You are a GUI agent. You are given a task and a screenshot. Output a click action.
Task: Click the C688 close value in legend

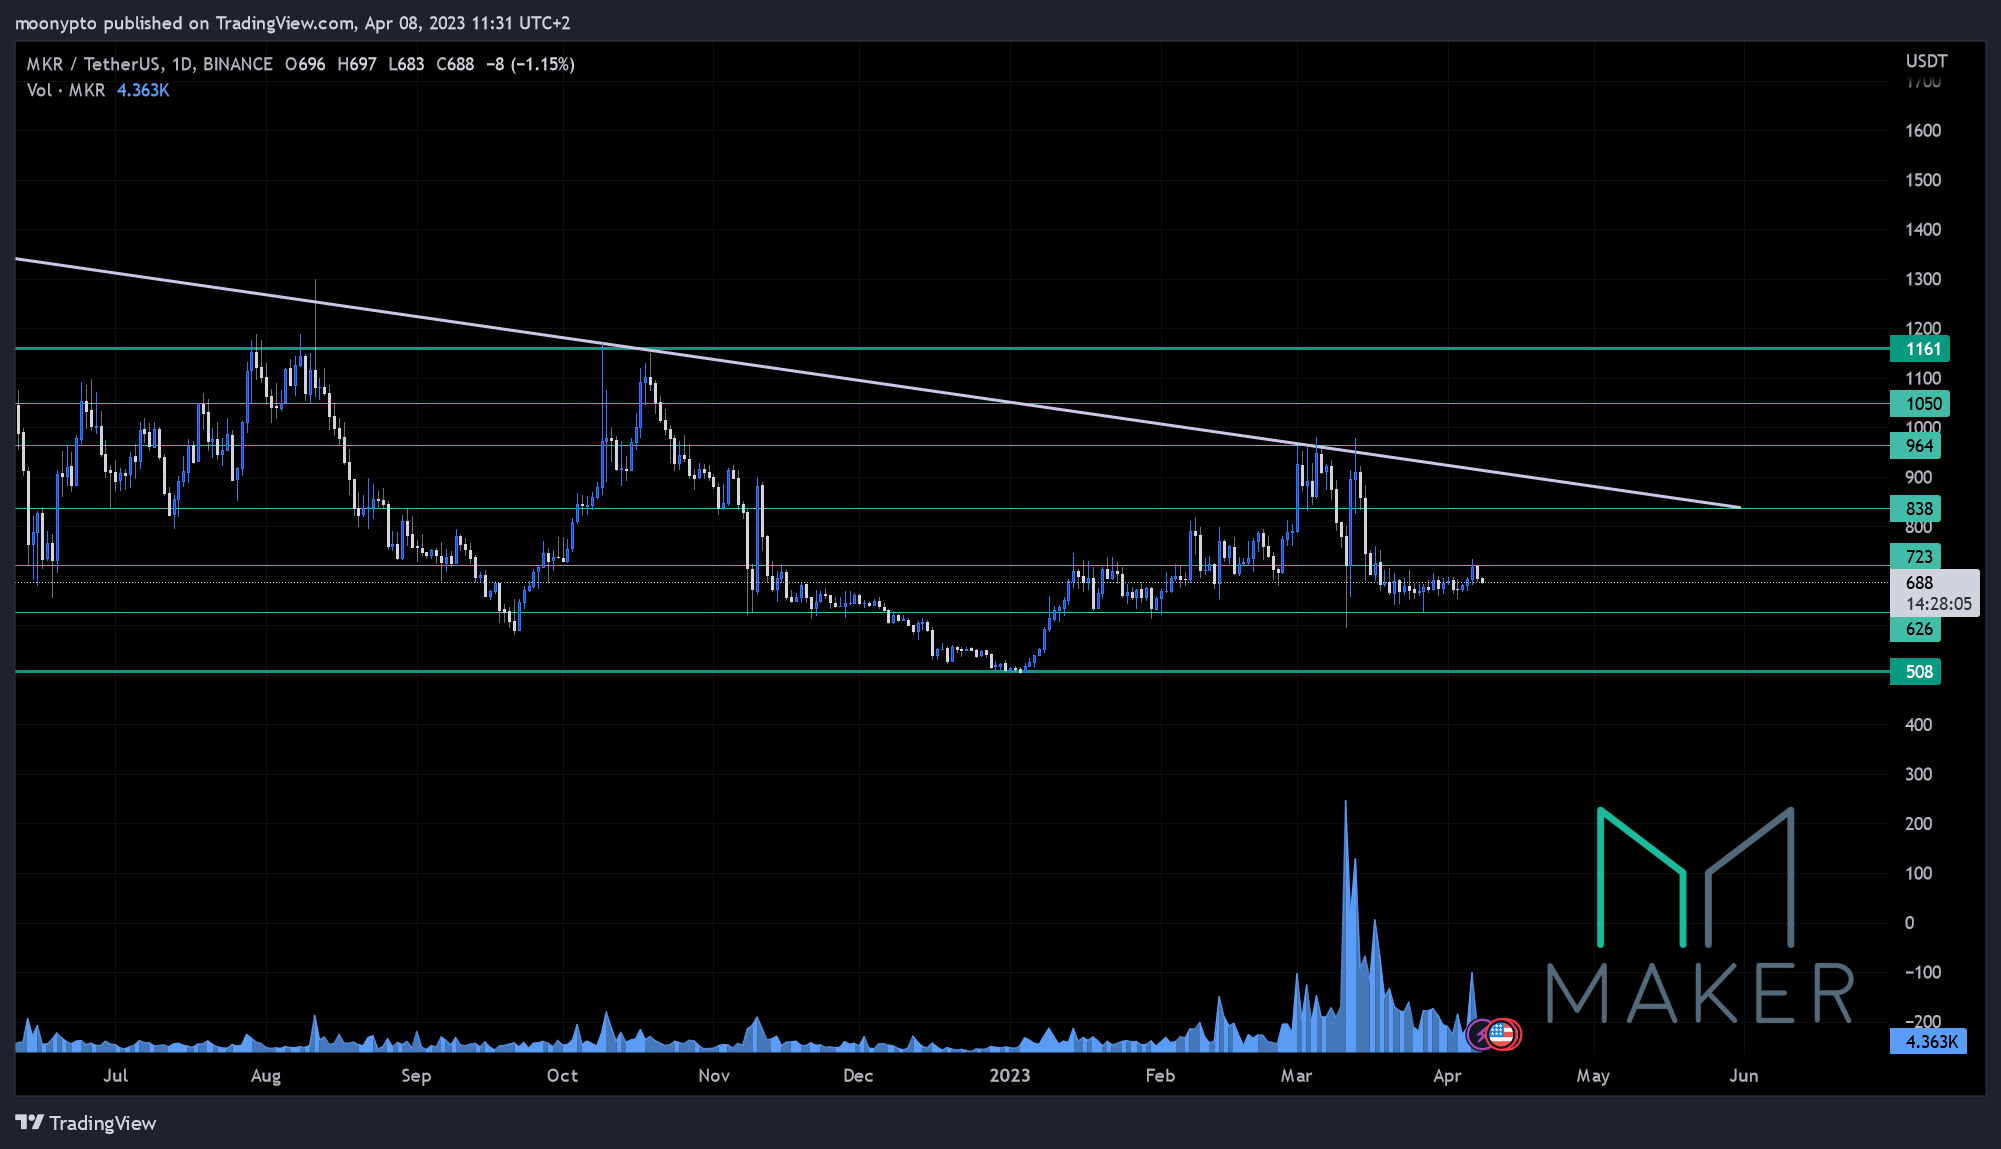[455, 64]
